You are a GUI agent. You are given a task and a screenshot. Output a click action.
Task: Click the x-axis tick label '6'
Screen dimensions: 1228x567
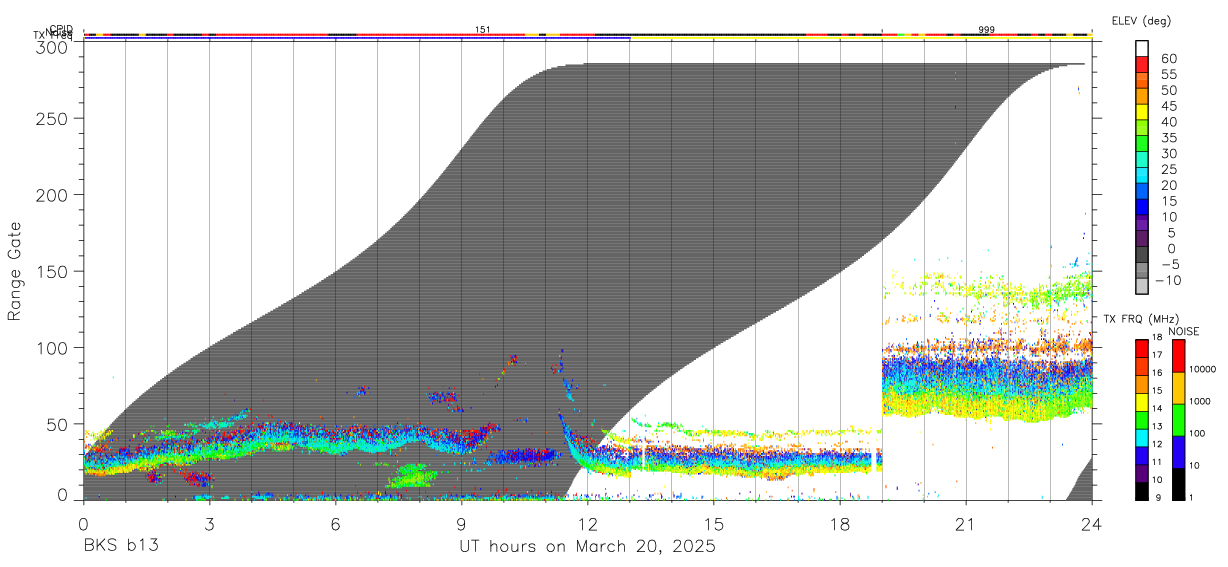(335, 524)
